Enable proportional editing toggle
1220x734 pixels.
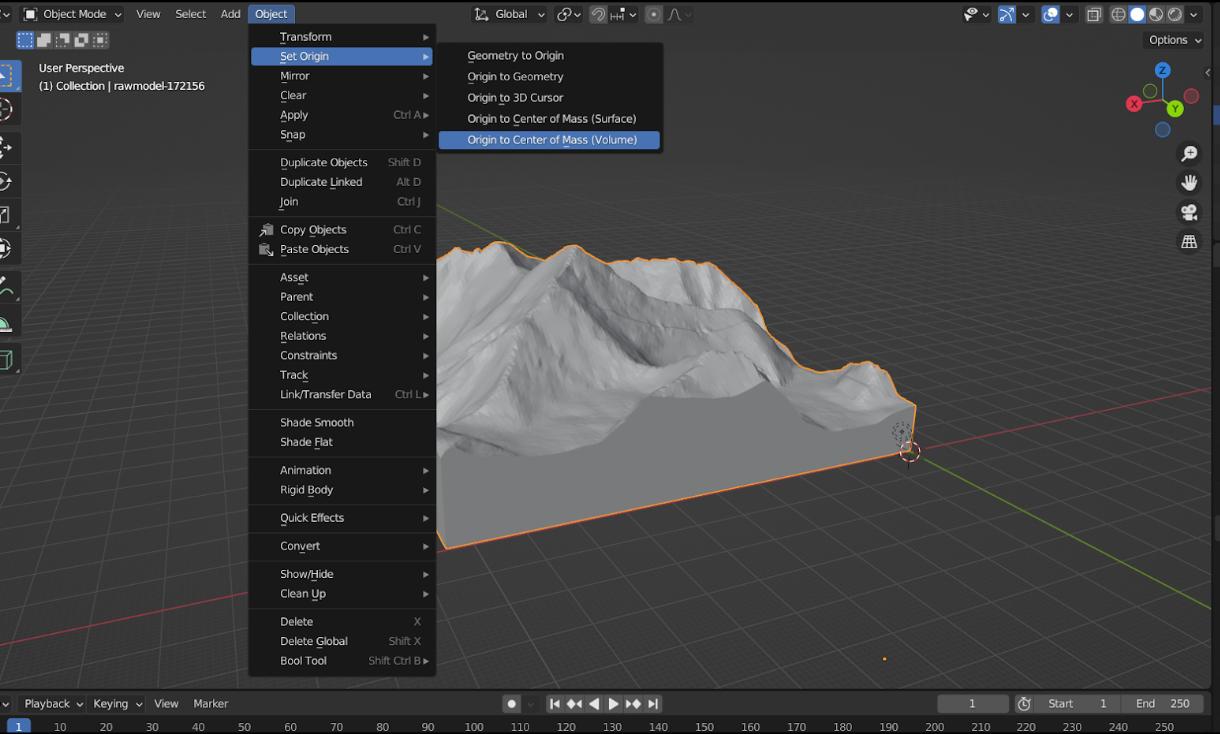653,14
